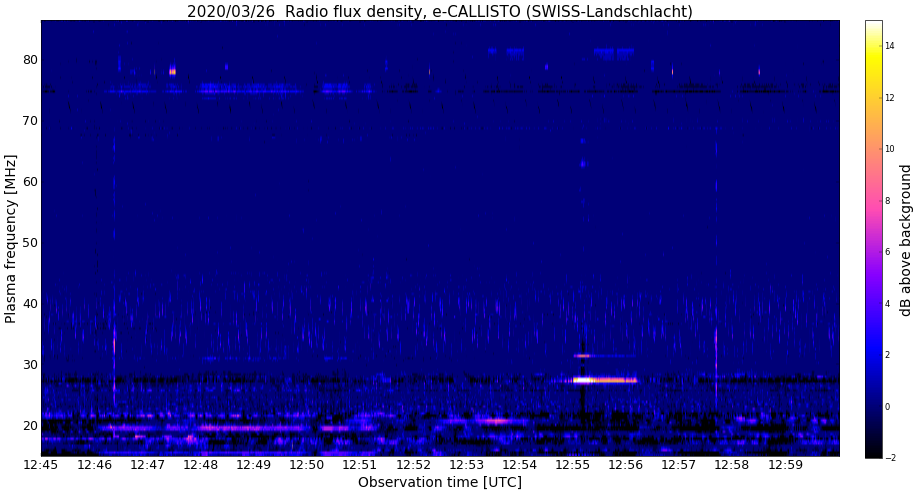Click the colorbar tick label 4
Viewport: 919px width, 494px height.
pos(887,304)
